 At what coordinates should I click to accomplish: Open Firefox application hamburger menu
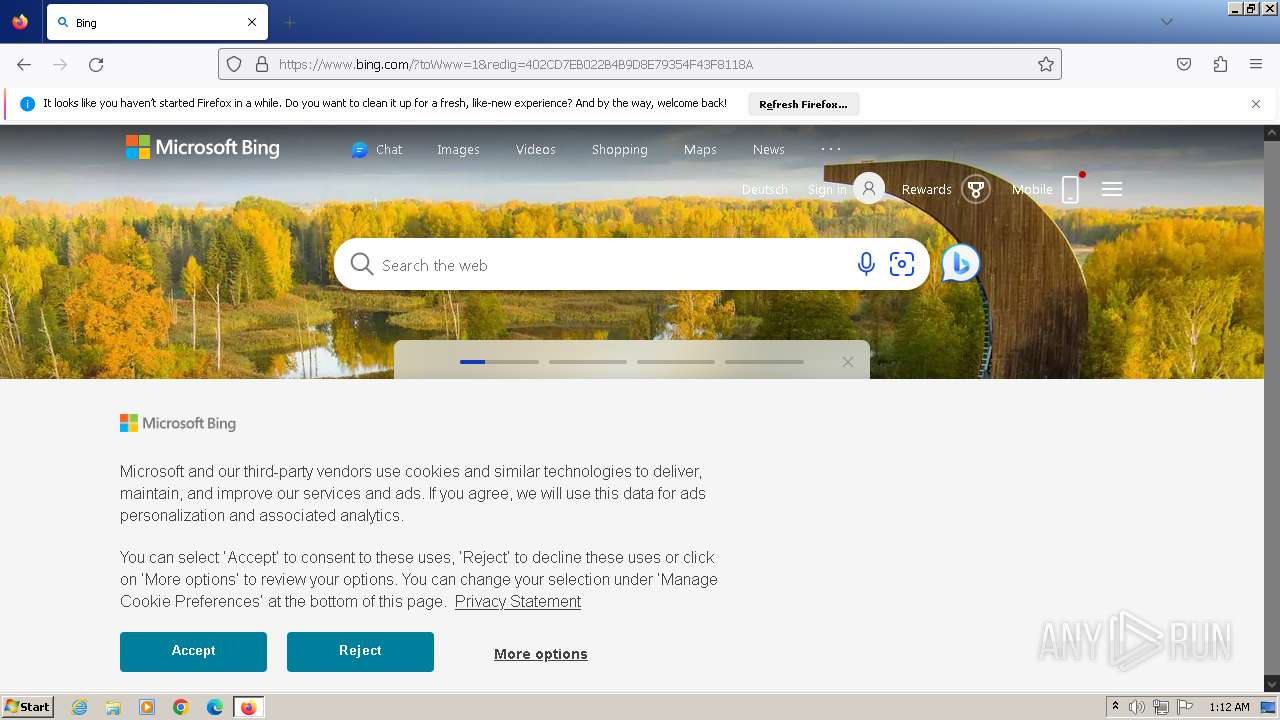[1256, 64]
